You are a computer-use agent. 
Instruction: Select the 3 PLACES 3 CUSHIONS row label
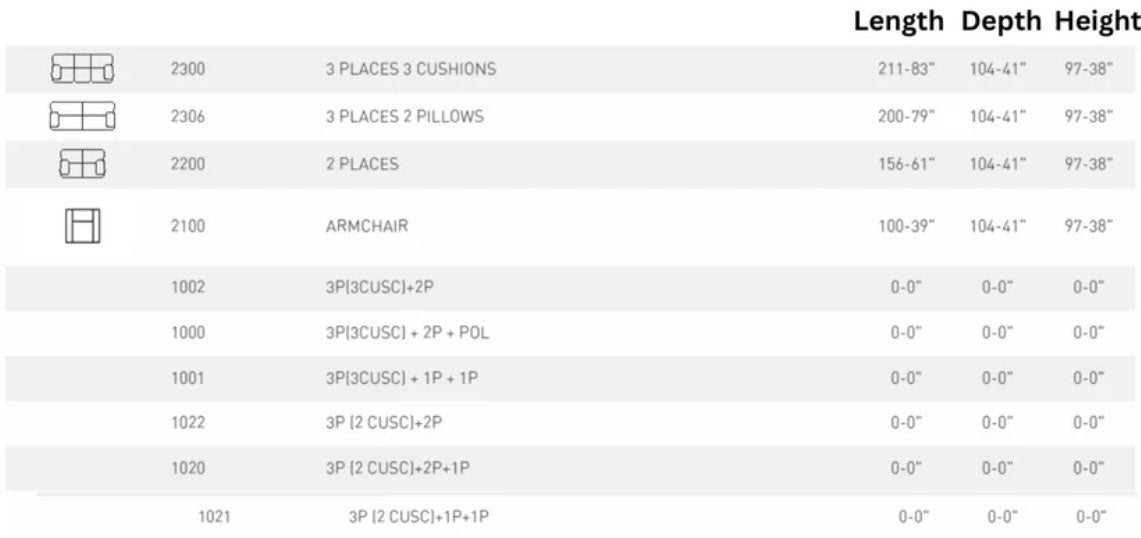[x=410, y=70]
